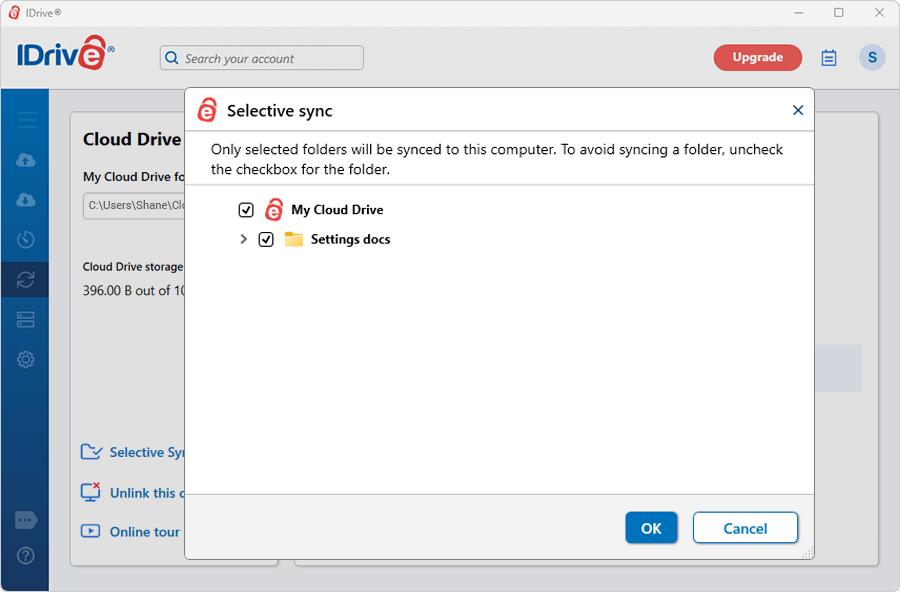Open the Settings gear sidebar icon

(x=26, y=360)
